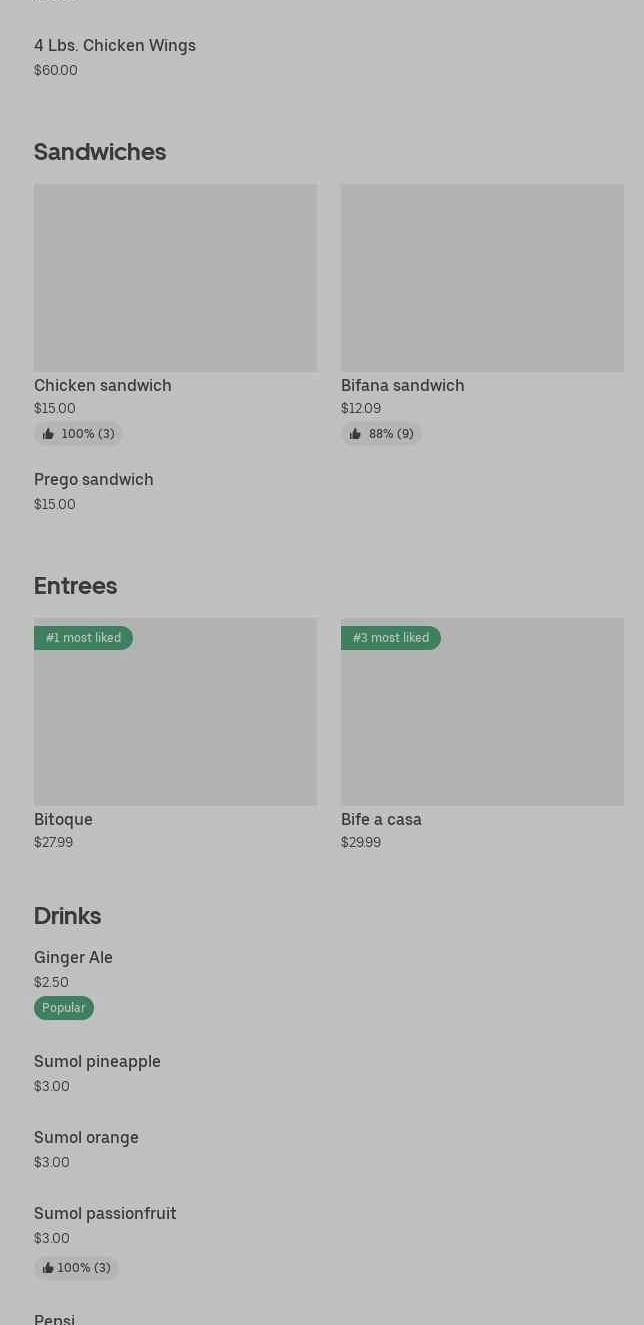644x1325 pixels.
Task: Select Ginger Ale from Drinks
Action: (x=73, y=958)
